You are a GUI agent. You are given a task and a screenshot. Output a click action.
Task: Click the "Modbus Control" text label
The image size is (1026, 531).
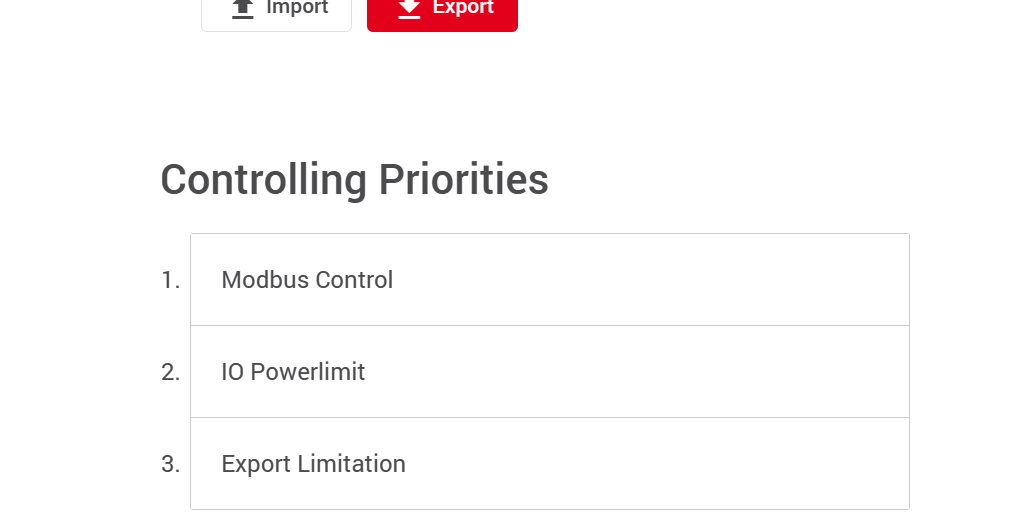point(307,280)
